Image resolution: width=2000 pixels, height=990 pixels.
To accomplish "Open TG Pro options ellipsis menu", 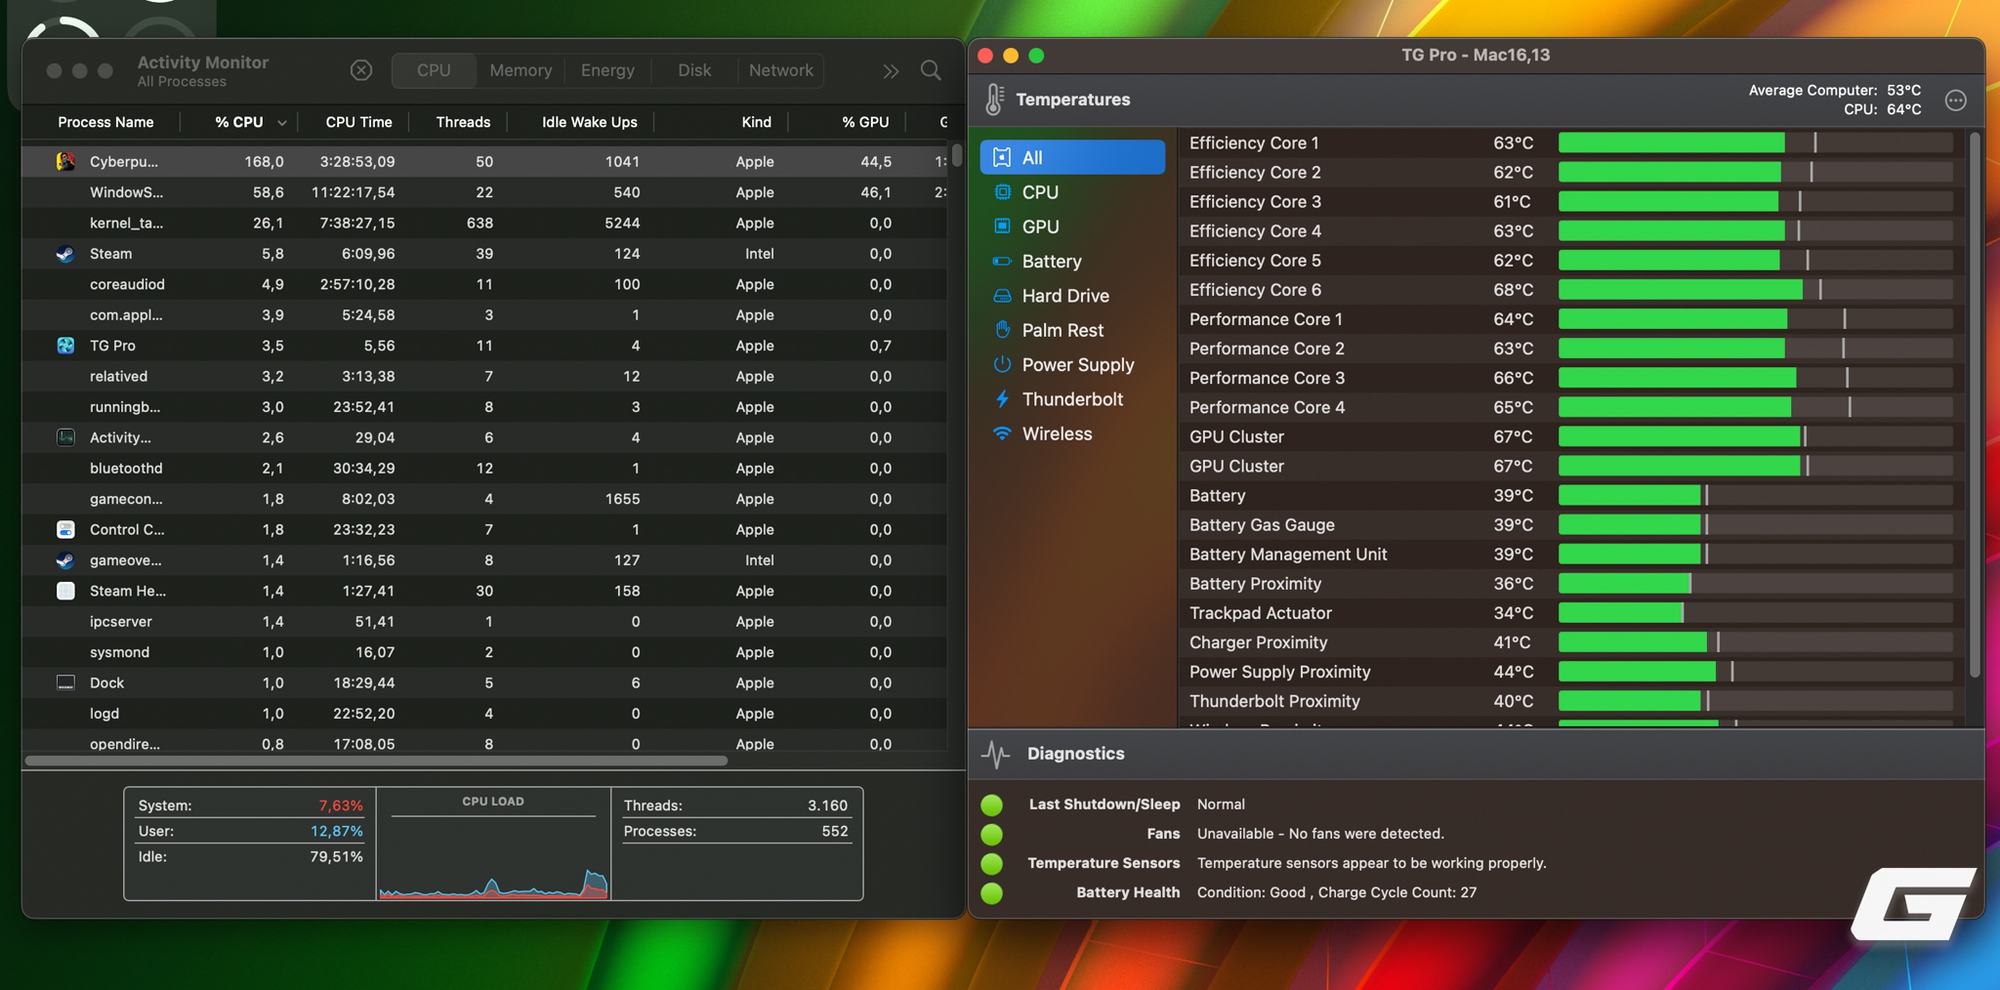I will coord(1956,100).
